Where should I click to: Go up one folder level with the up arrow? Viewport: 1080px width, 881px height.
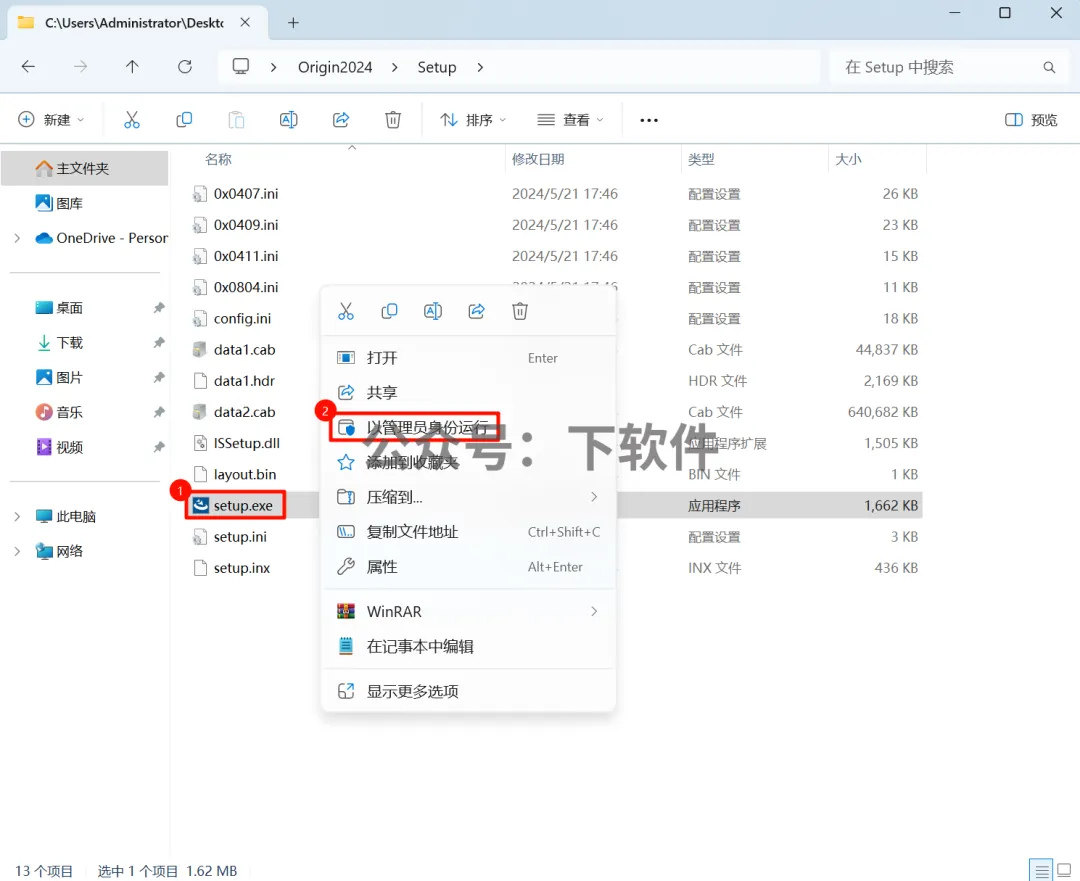tap(132, 67)
